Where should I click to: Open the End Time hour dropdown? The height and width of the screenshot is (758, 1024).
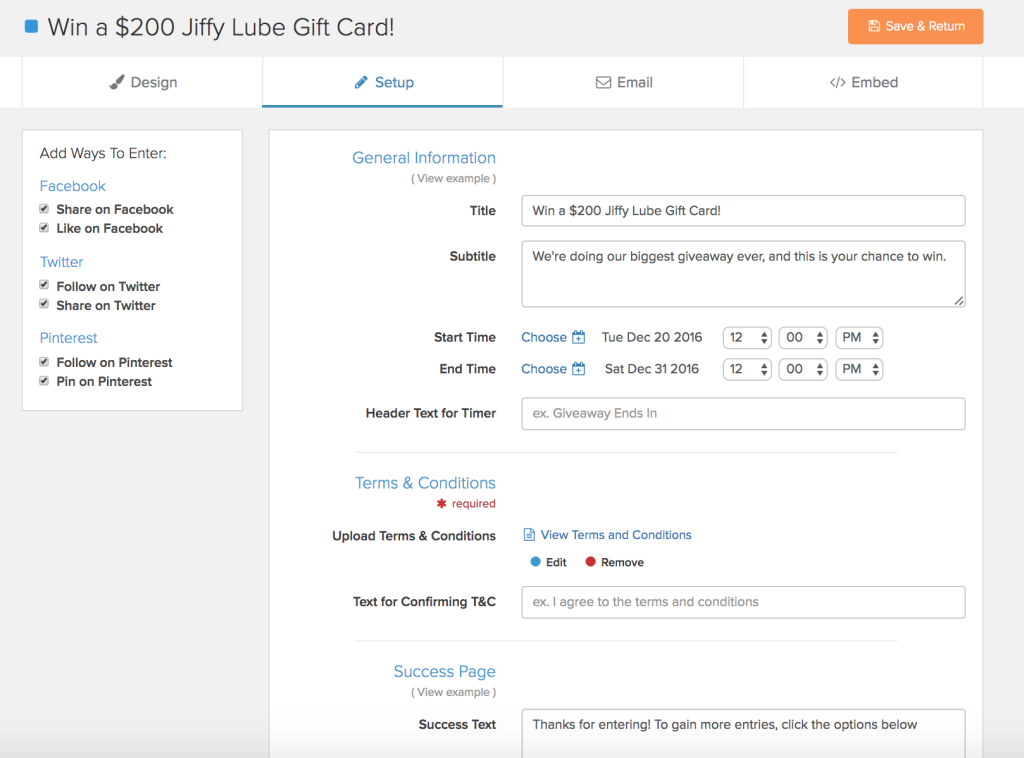(747, 369)
